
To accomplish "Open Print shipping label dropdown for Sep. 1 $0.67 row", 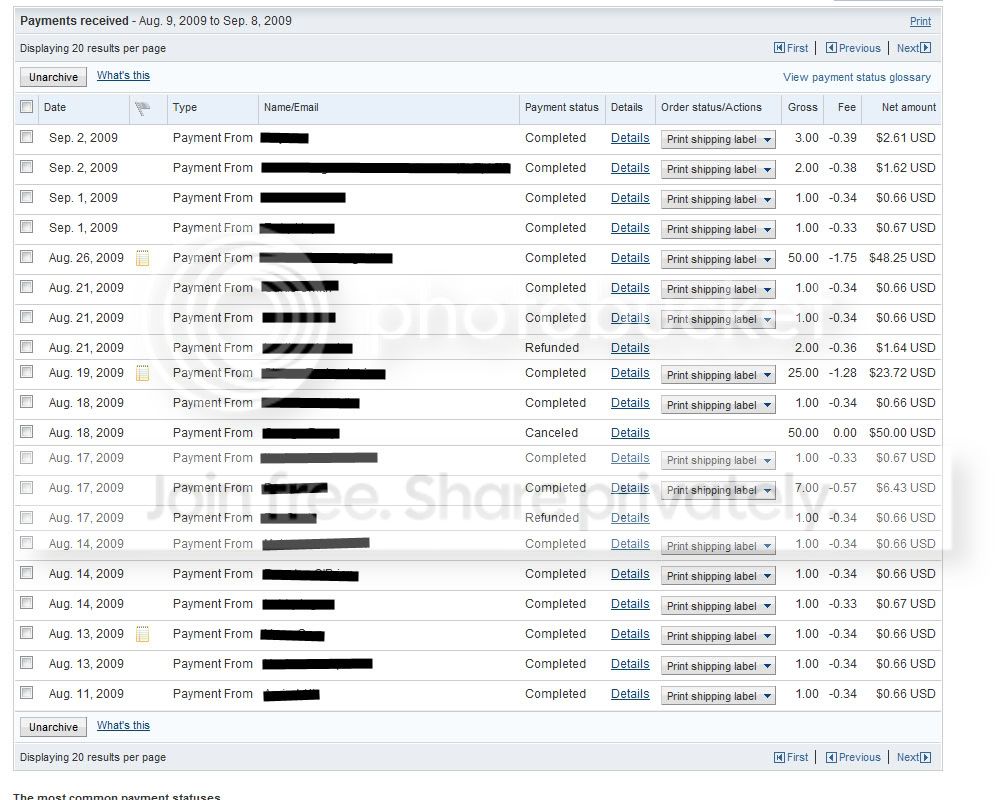I will [718, 229].
